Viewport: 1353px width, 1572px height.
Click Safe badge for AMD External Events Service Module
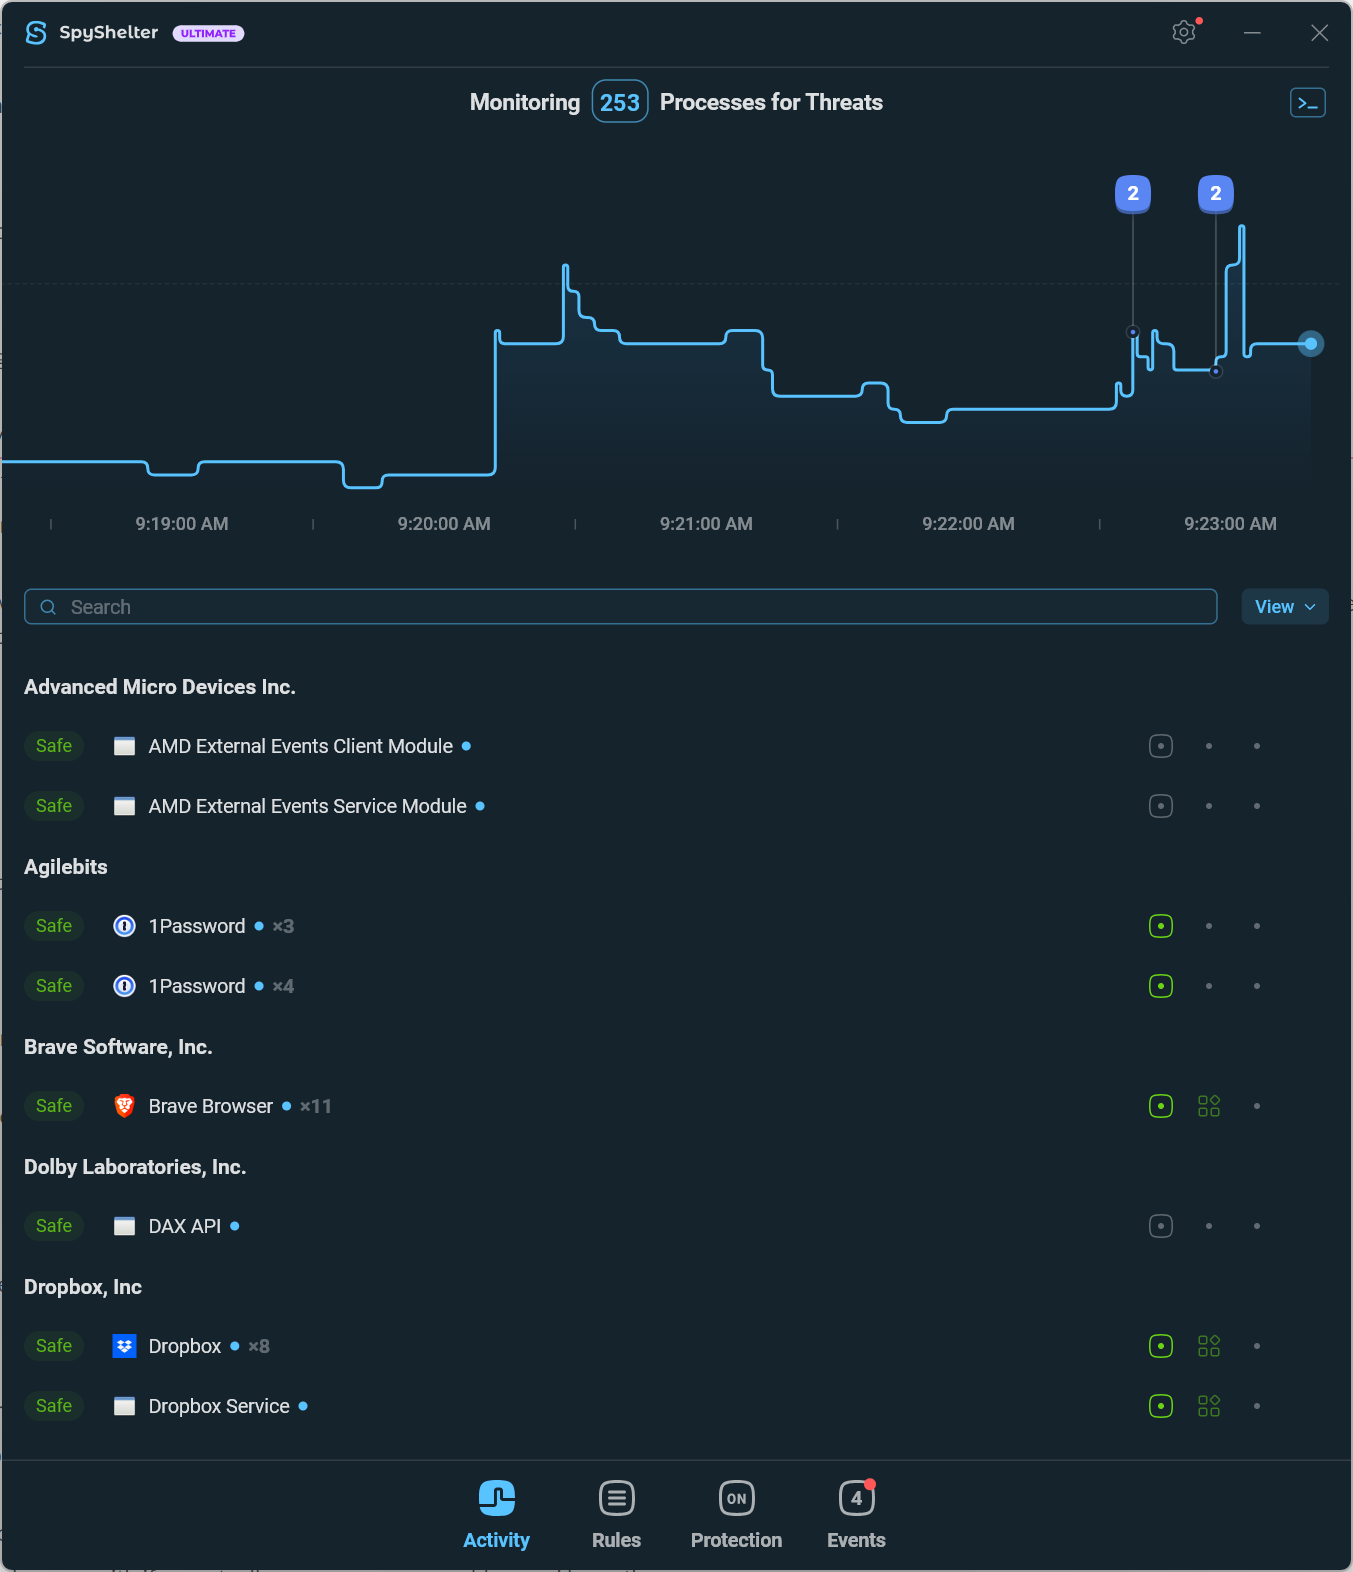[54, 806]
